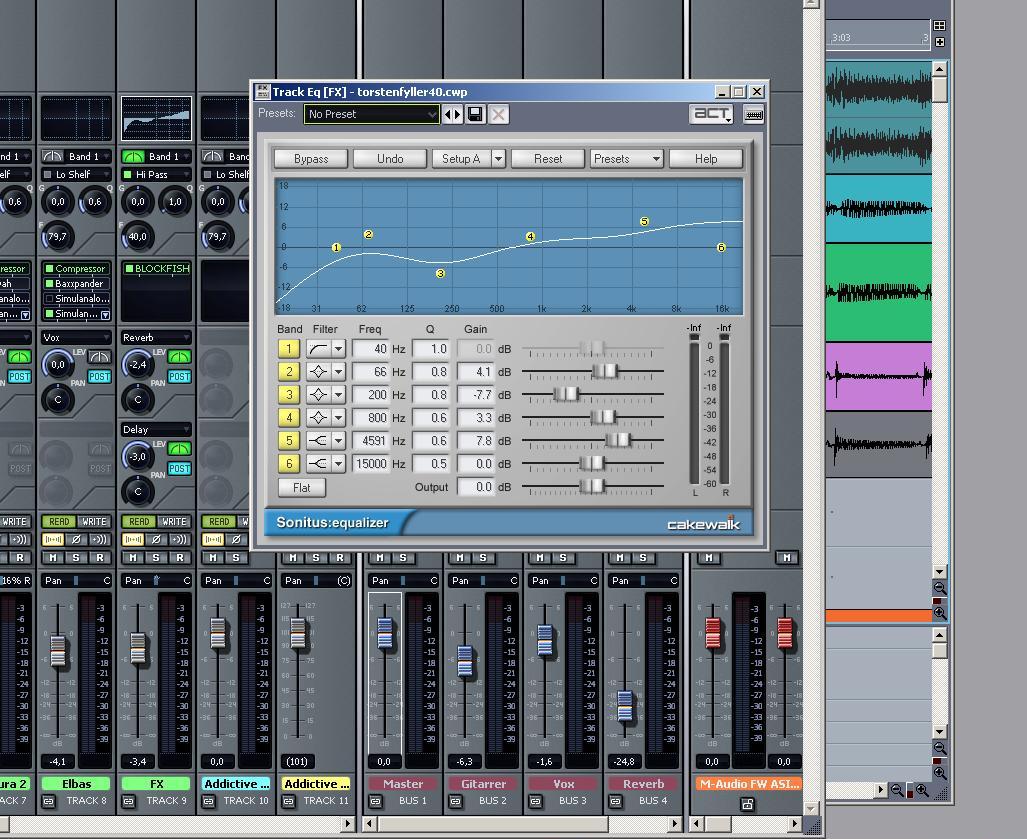Click the peak filter shape icon for band 3
Image resolution: width=1027 pixels, height=839 pixels.
[318, 395]
